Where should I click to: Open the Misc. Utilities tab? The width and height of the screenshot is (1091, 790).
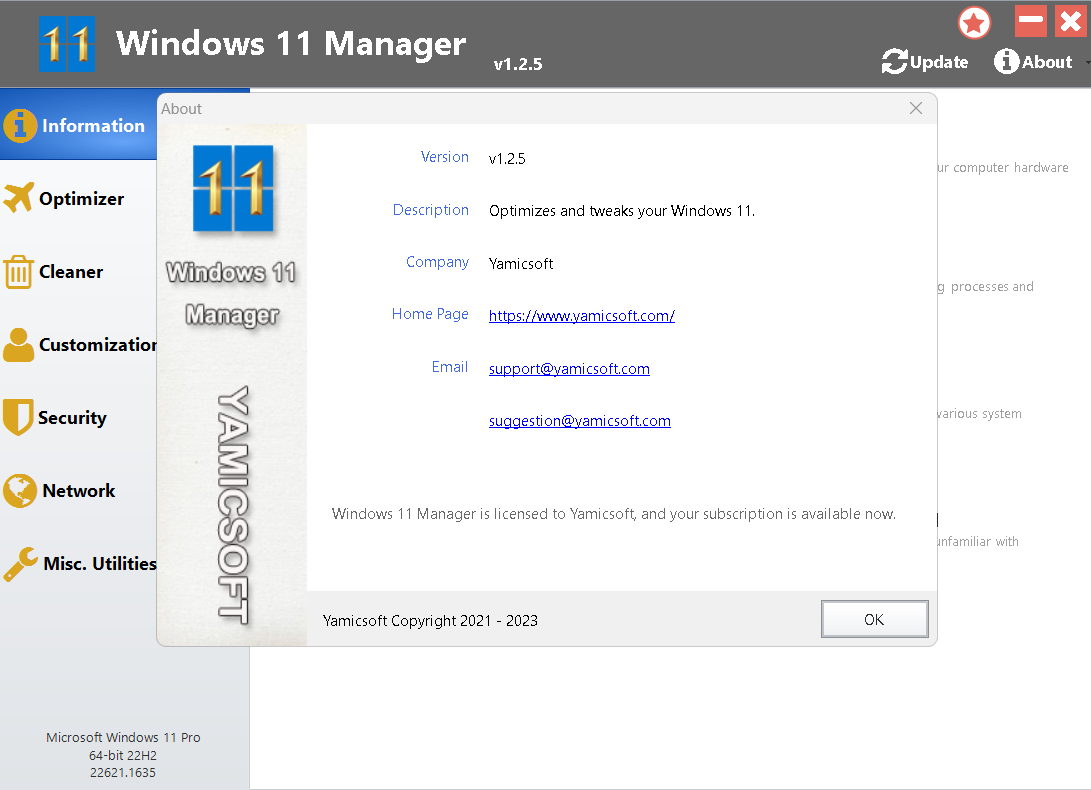point(100,564)
